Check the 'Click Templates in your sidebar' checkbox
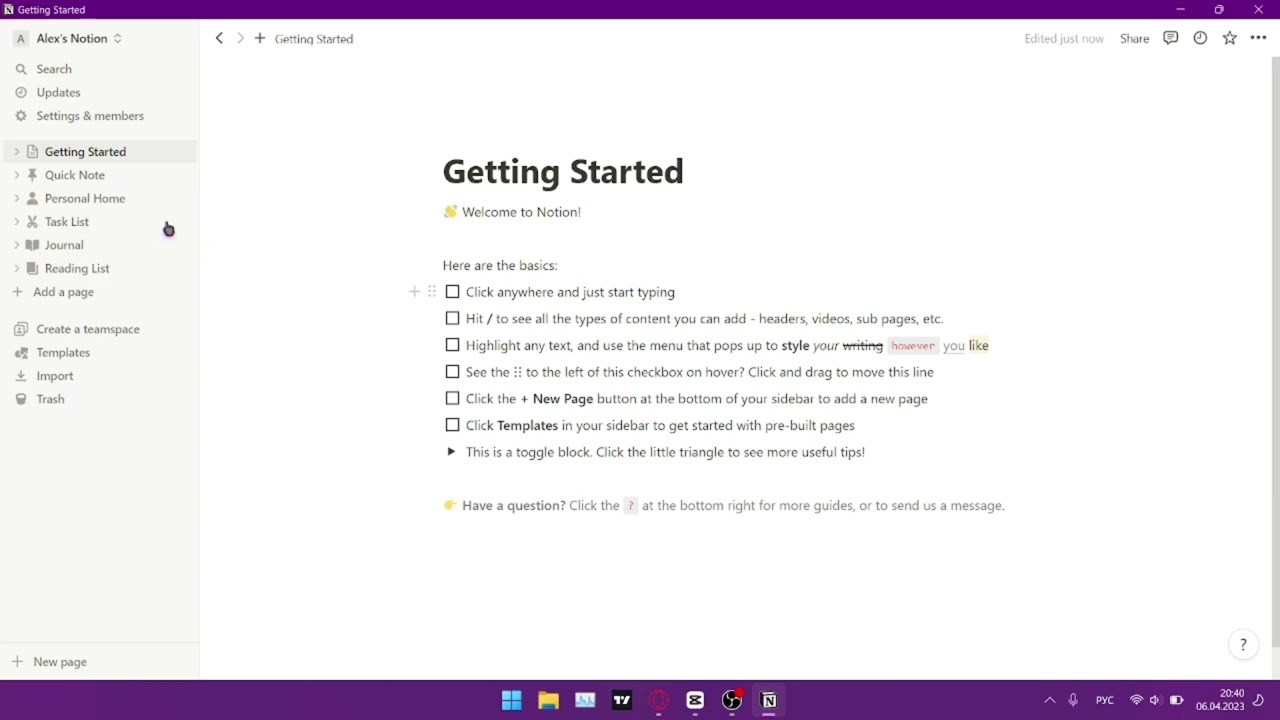The height and width of the screenshot is (720, 1280). click(452, 425)
